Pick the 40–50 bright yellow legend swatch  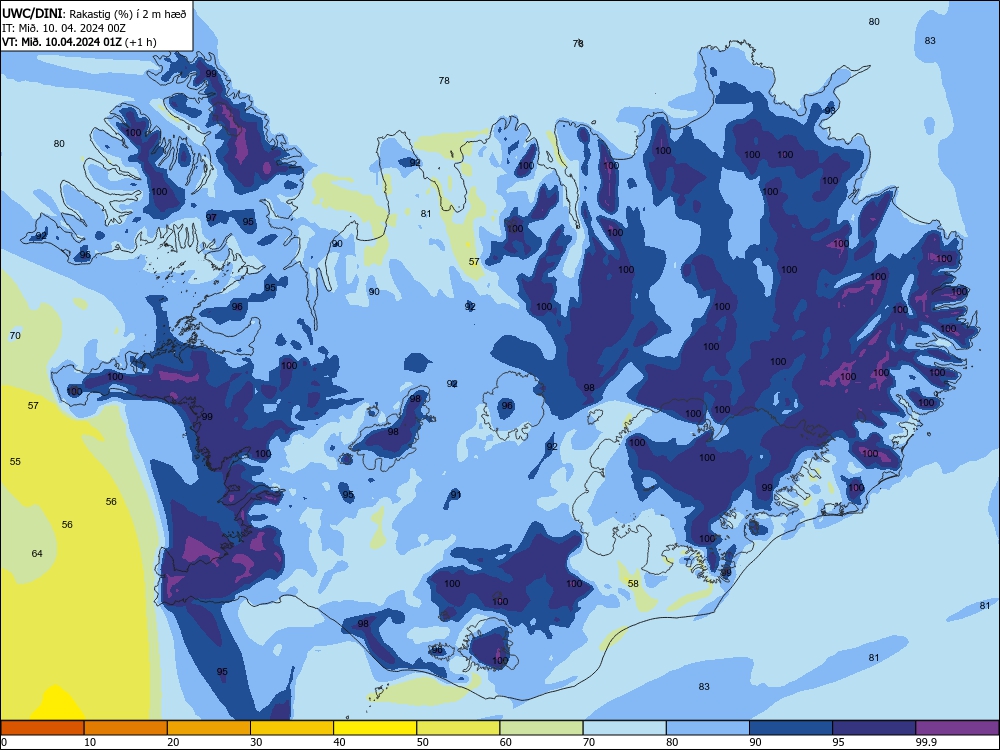375,728
